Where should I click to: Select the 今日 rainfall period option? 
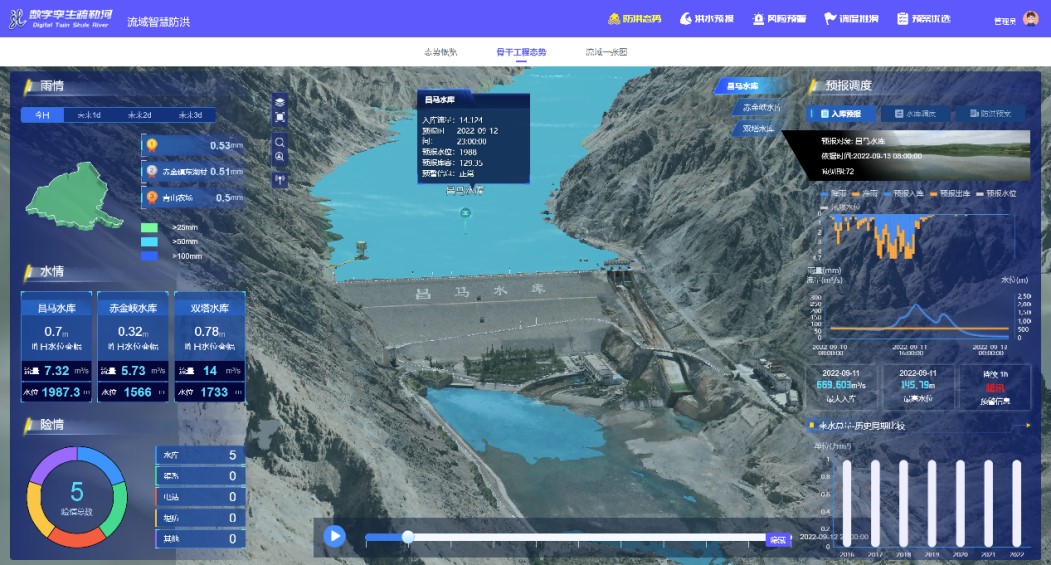(x=42, y=115)
